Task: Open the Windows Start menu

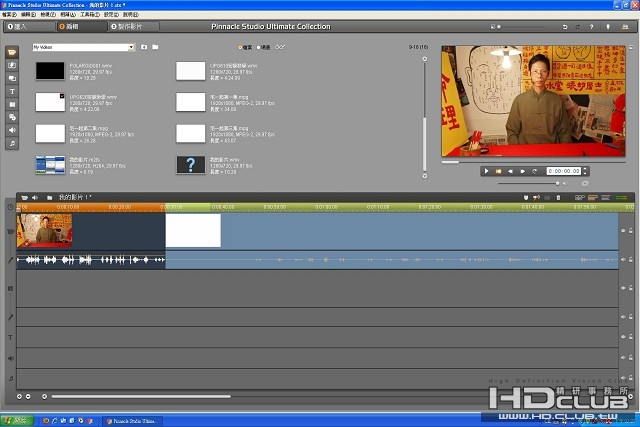Action: coord(16,421)
